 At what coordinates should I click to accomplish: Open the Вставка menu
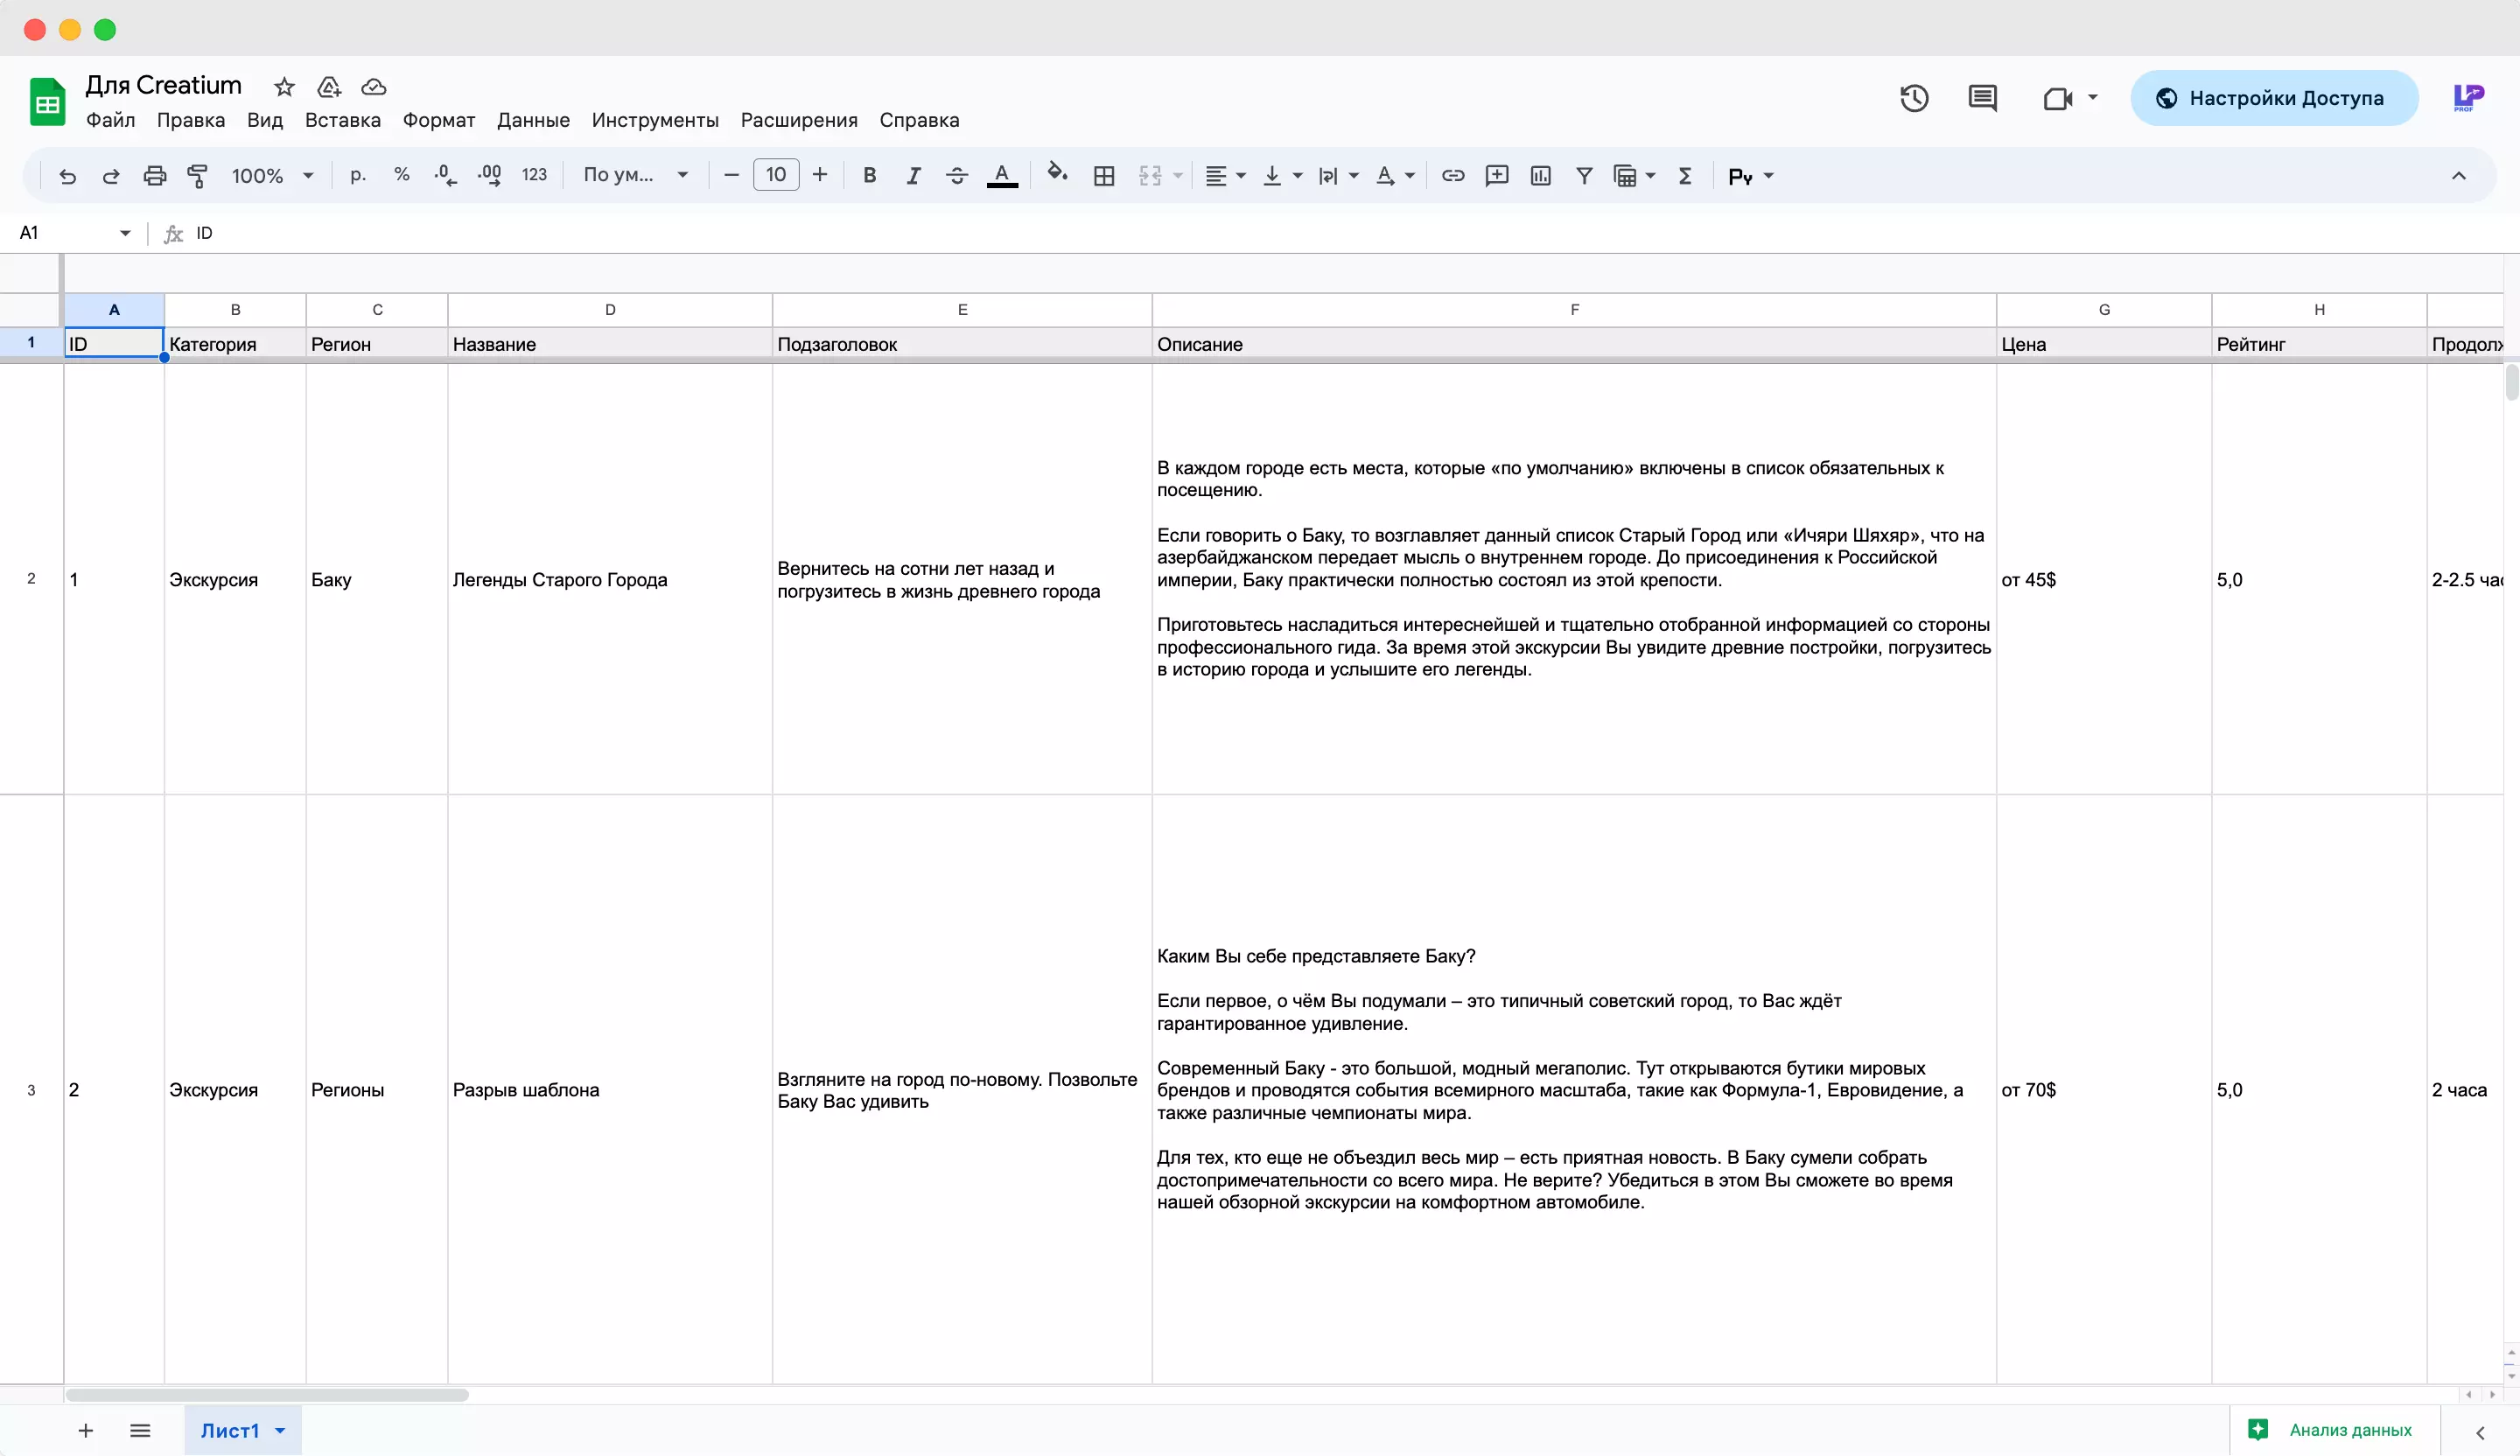click(343, 120)
